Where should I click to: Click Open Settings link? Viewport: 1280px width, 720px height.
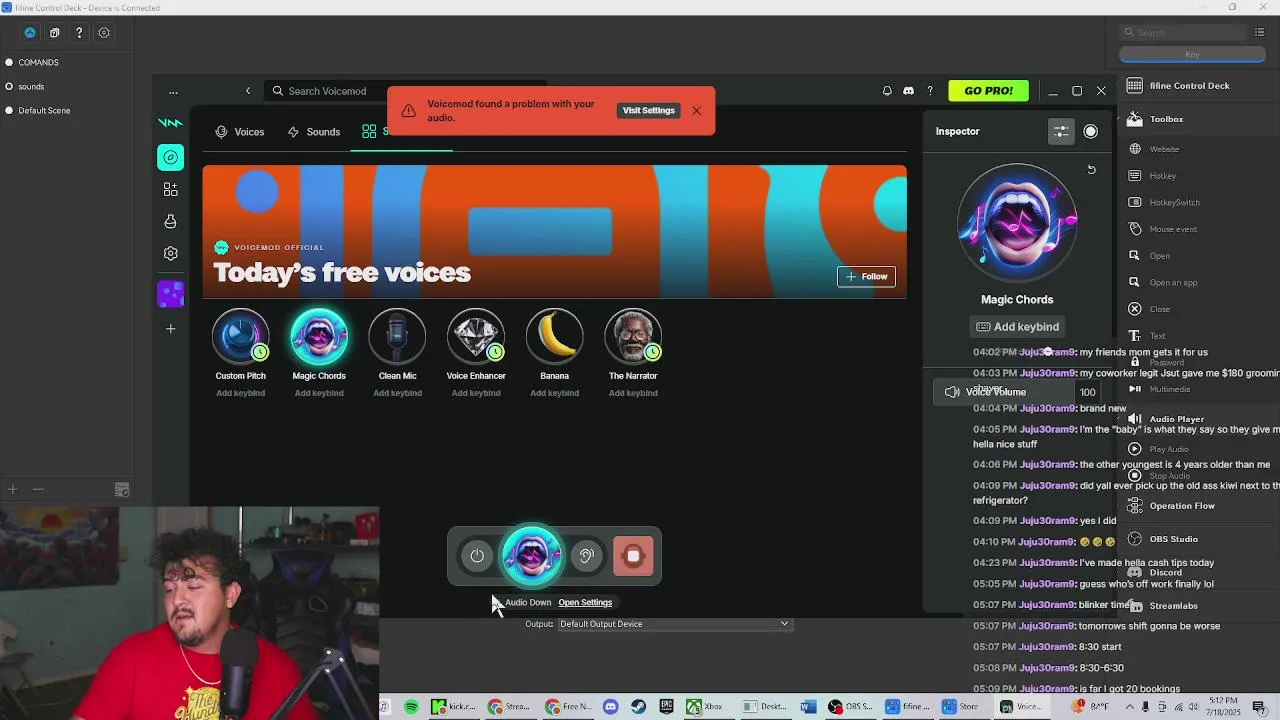(585, 602)
